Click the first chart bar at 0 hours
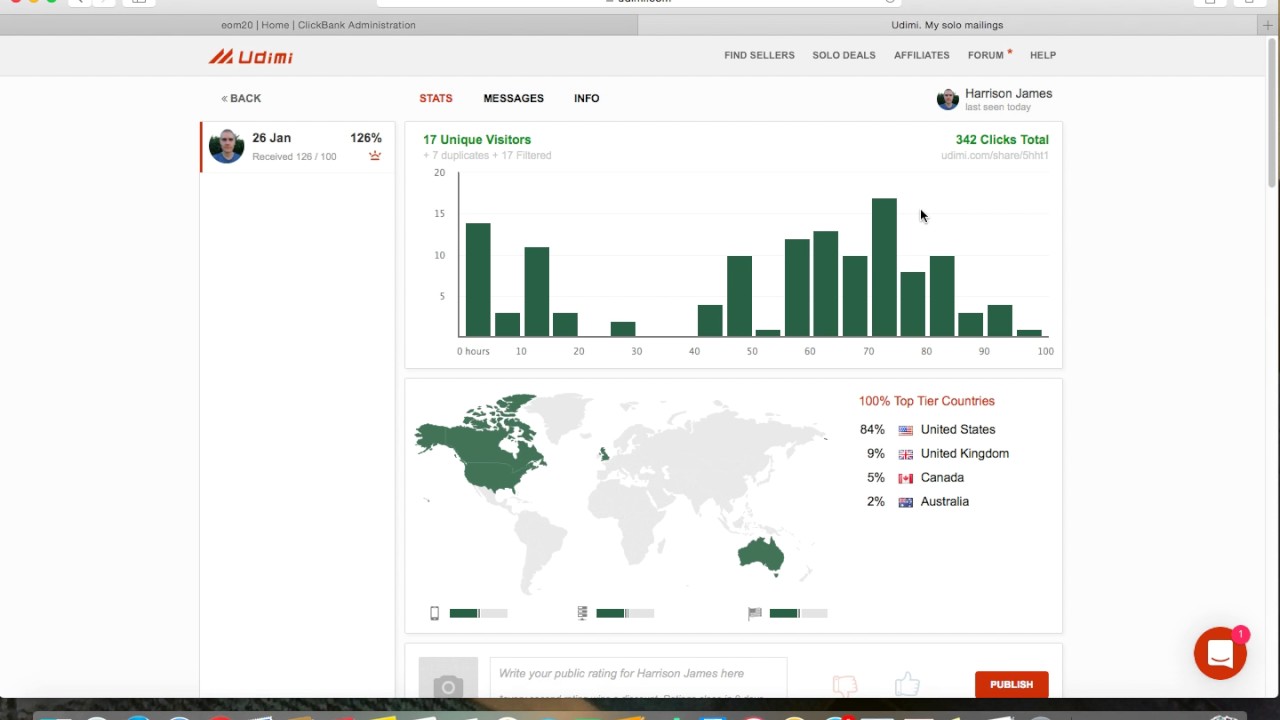1280x720 pixels. click(x=478, y=280)
